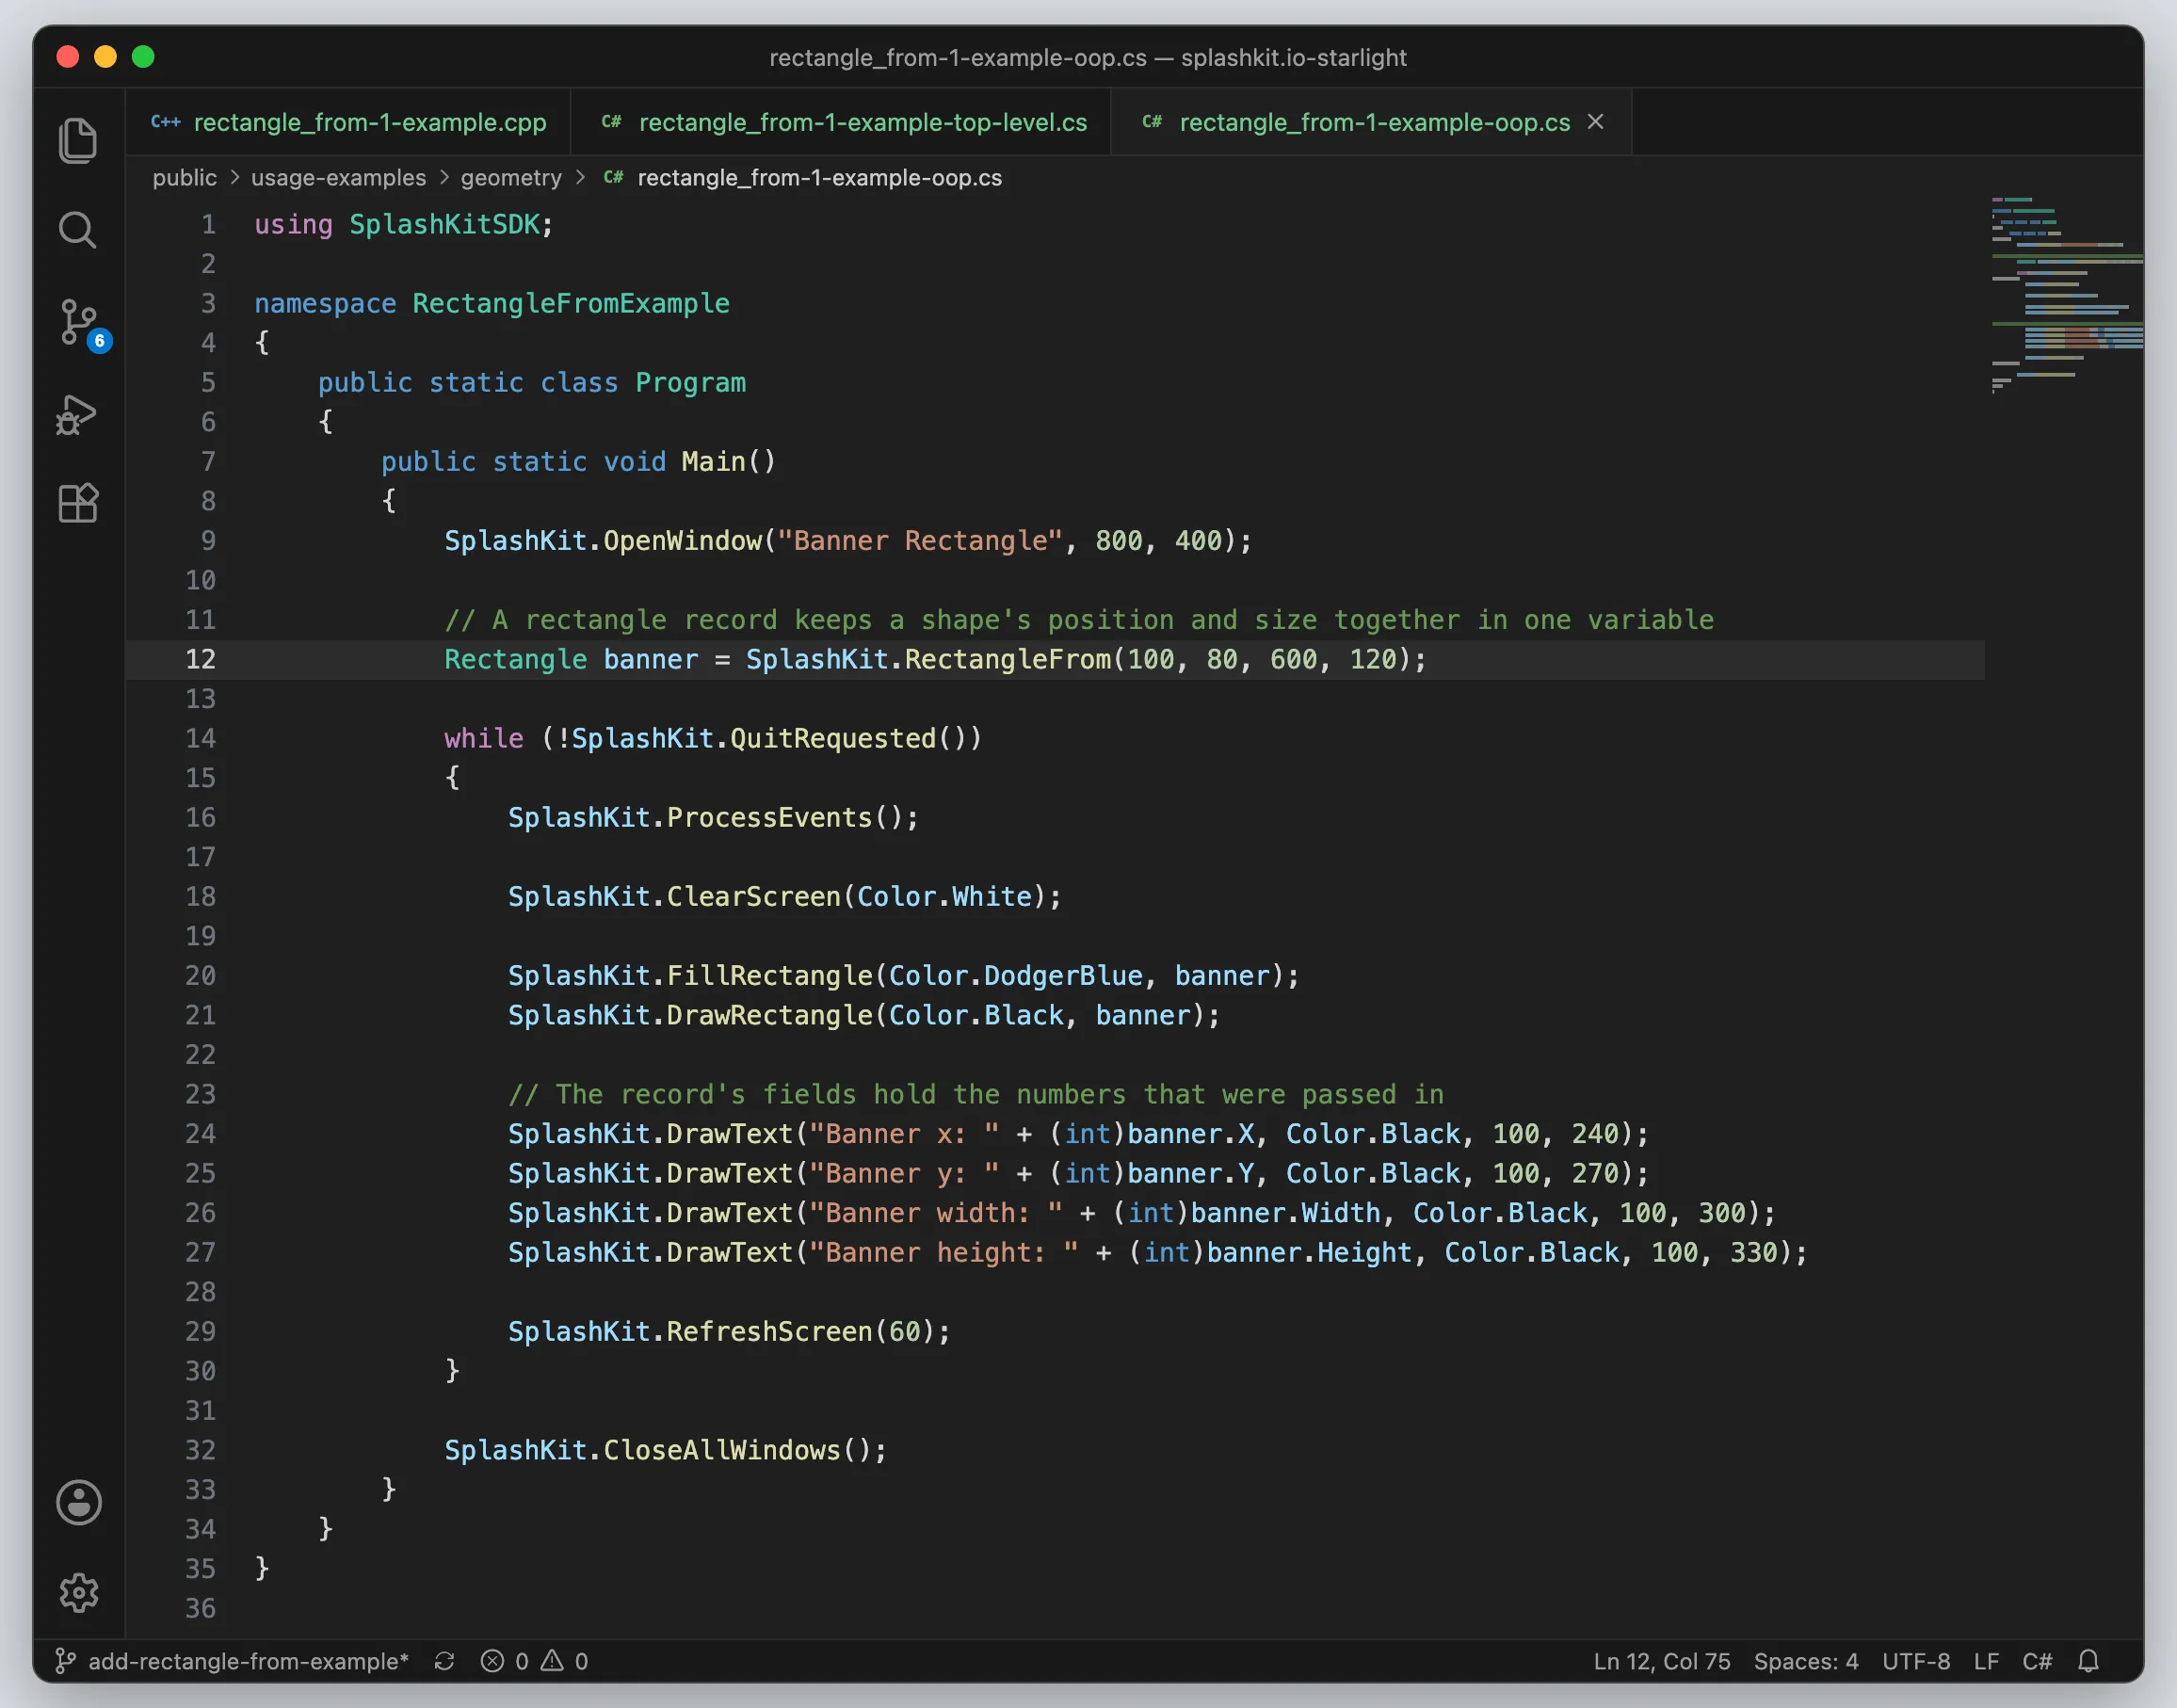Screen dimensions: 2177x1708
Task: Click add-rectangle-from-example branch name
Action: pos(248,1661)
